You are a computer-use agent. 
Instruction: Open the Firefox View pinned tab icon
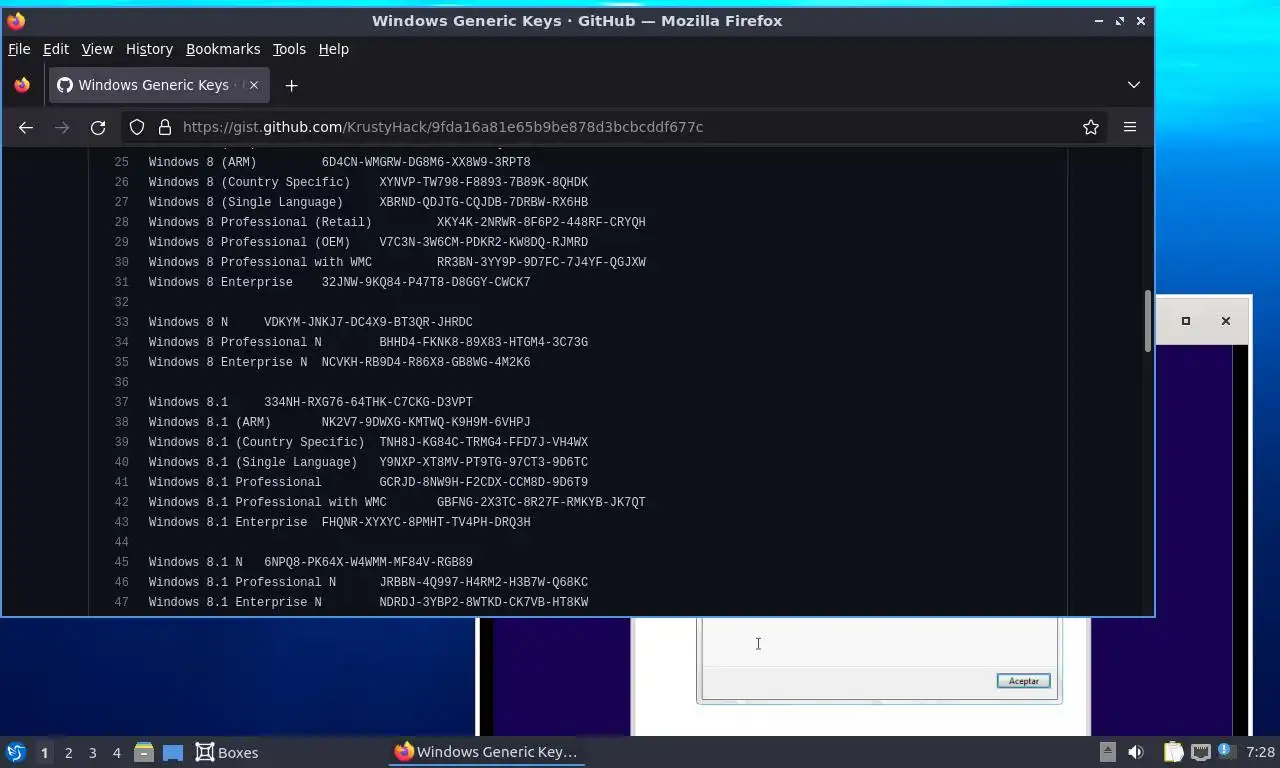point(22,85)
